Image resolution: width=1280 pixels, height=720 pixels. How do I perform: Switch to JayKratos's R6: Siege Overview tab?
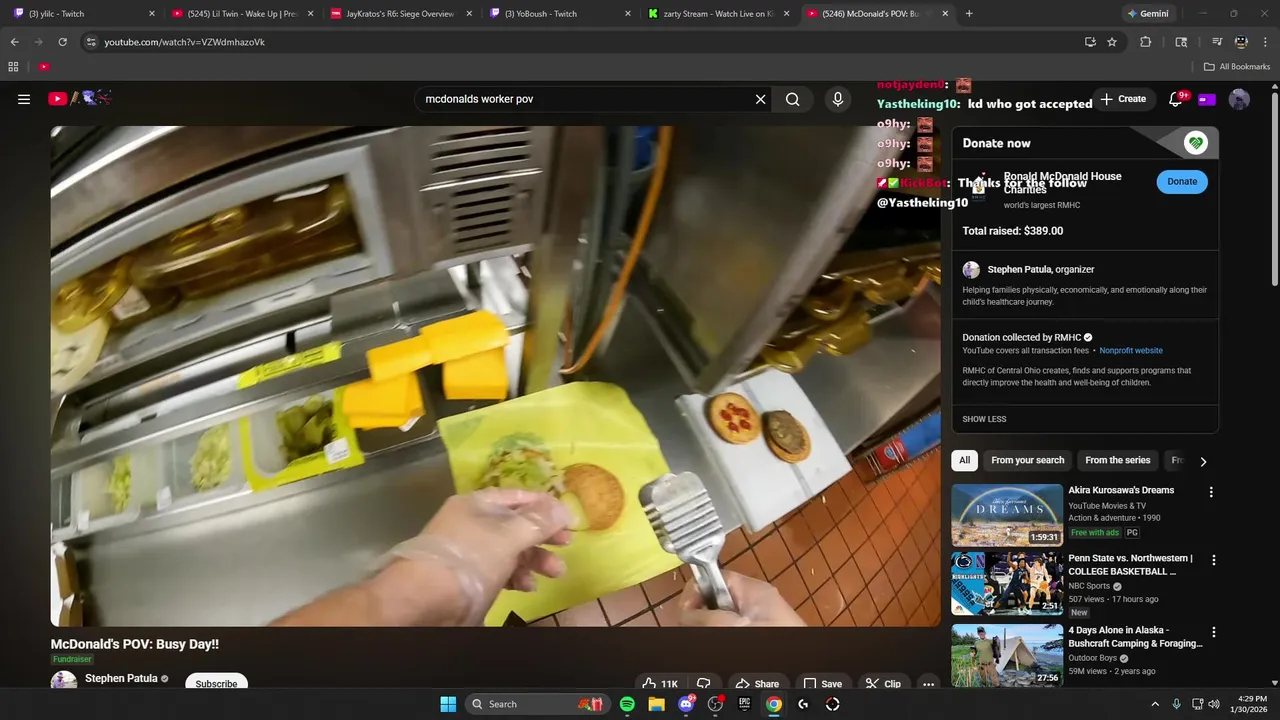coord(400,14)
